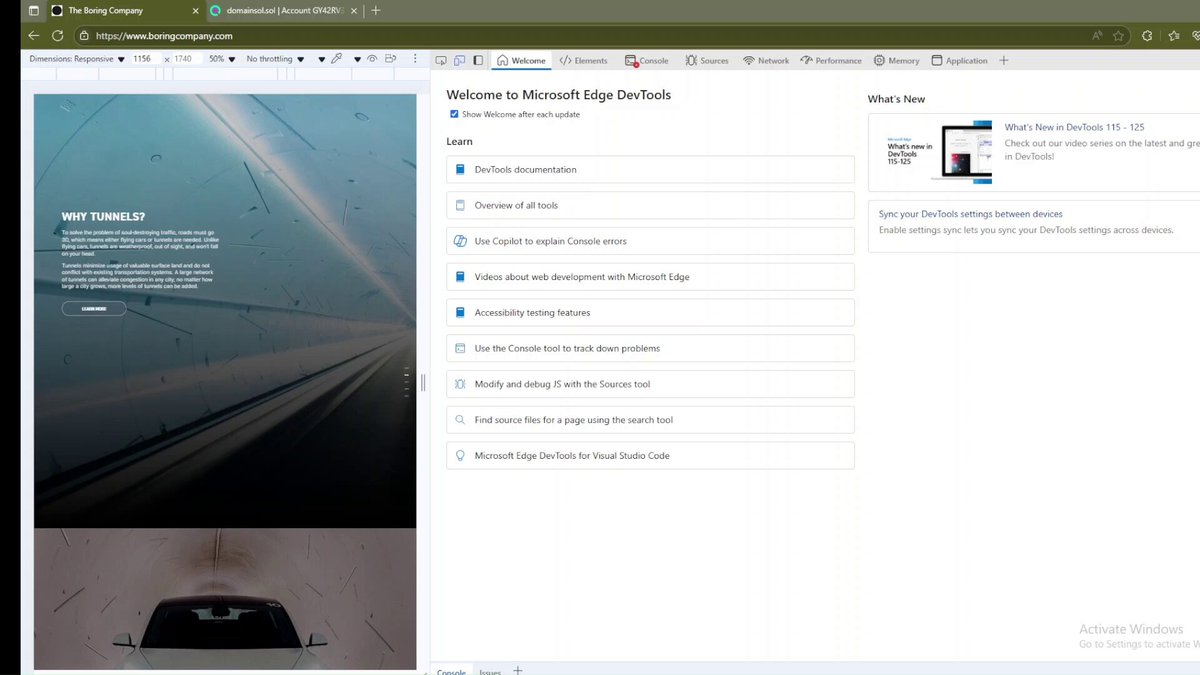This screenshot has width=1200, height=675.
Task: Pick the eyedropper tool in device toolbar
Action: pyautogui.click(x=337, y=59)
